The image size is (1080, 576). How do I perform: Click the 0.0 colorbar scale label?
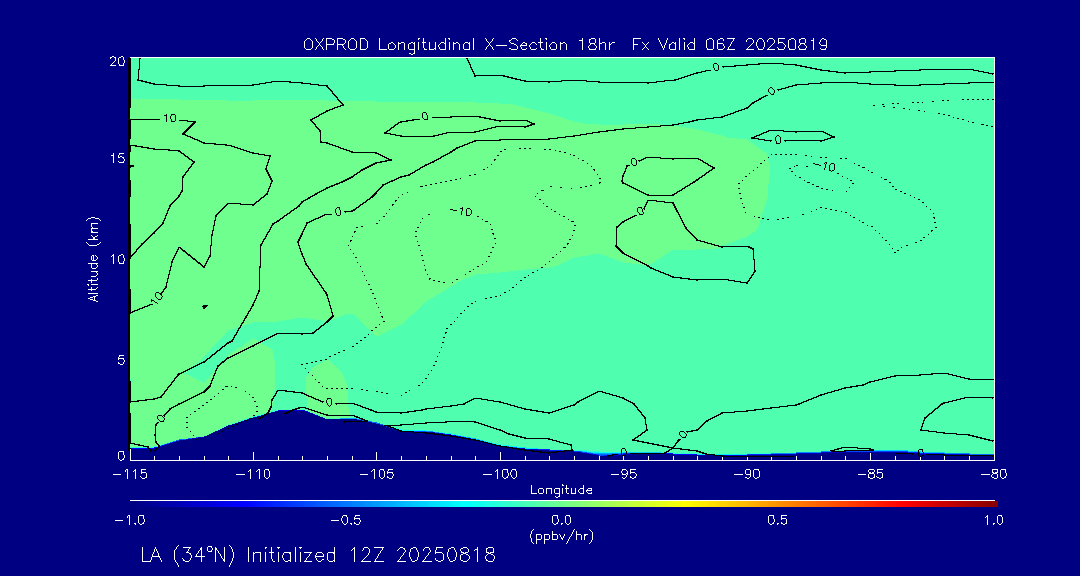pyautogui.click(x=561, y=520)
